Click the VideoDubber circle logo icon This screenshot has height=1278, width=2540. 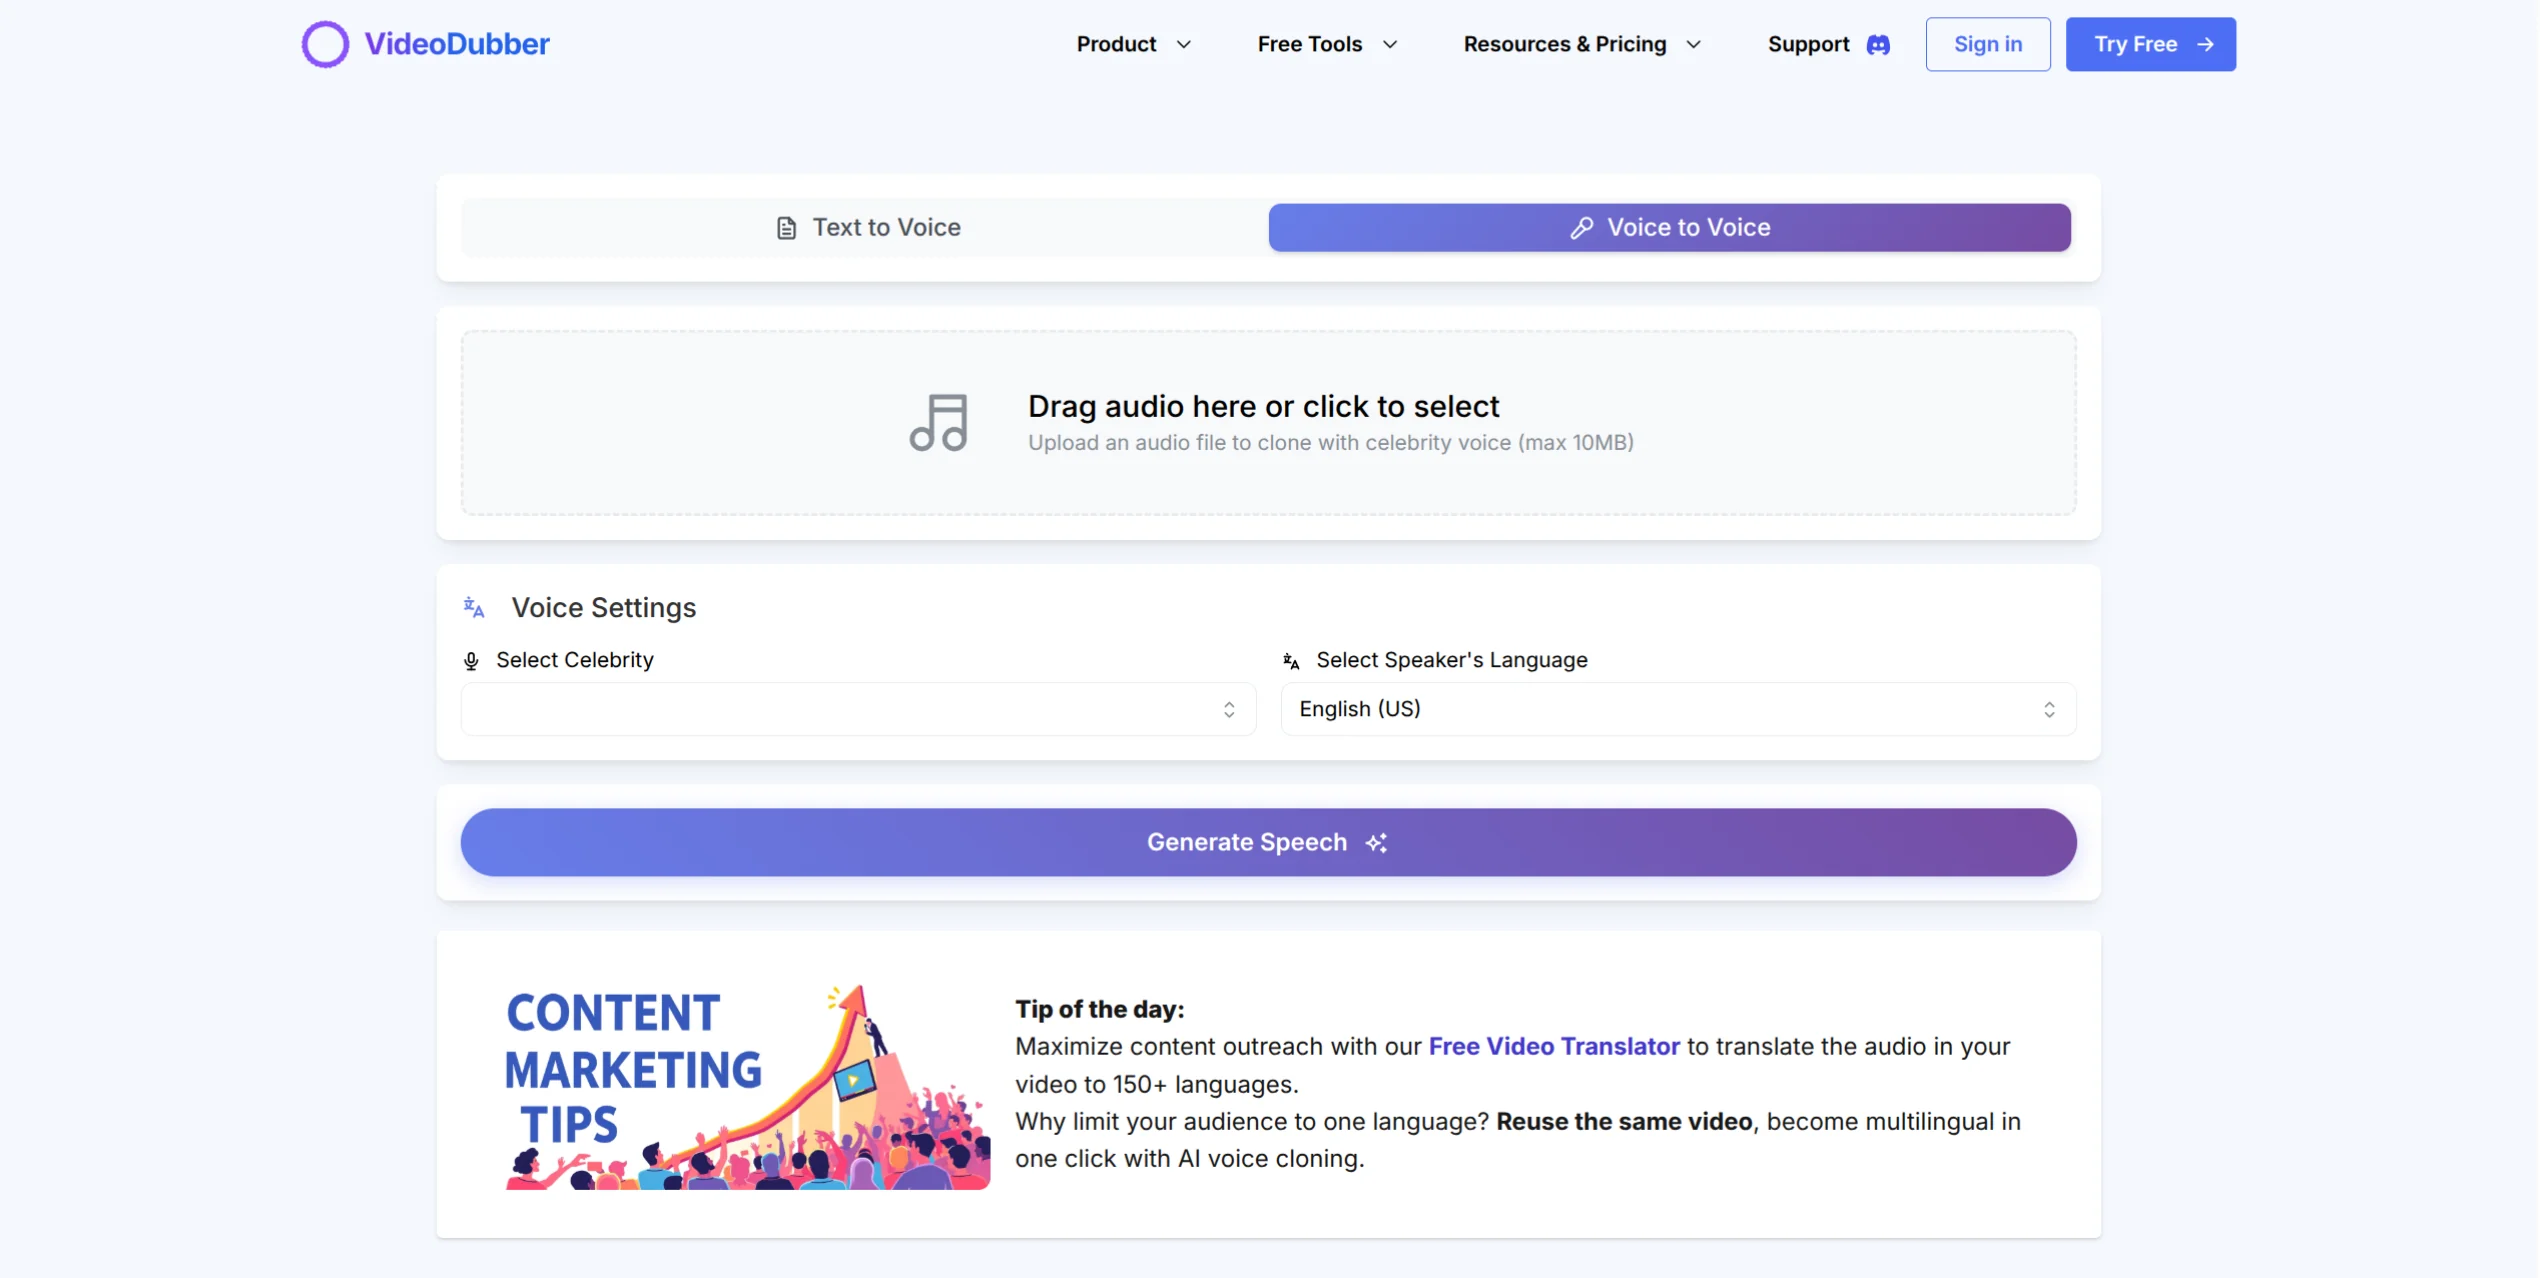click(325, 44)
